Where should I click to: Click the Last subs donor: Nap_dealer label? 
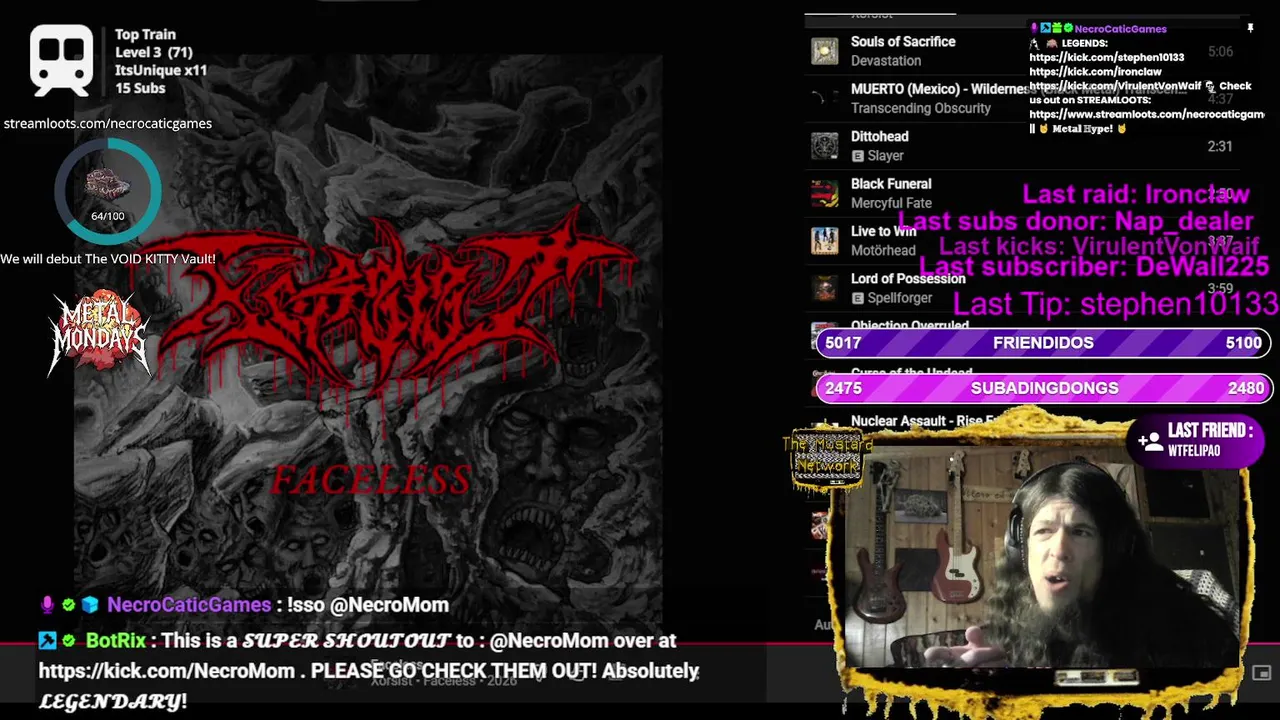(1075, 221)
